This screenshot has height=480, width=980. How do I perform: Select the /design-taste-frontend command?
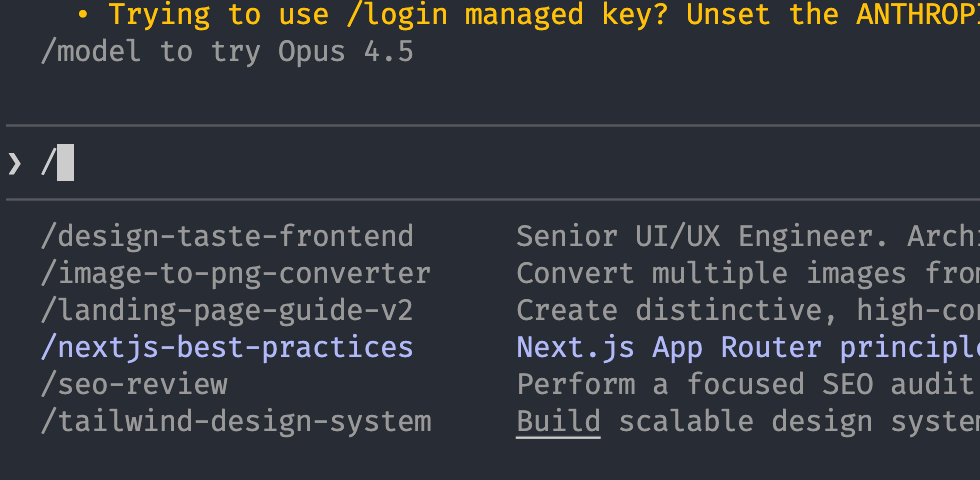[227, 236]
